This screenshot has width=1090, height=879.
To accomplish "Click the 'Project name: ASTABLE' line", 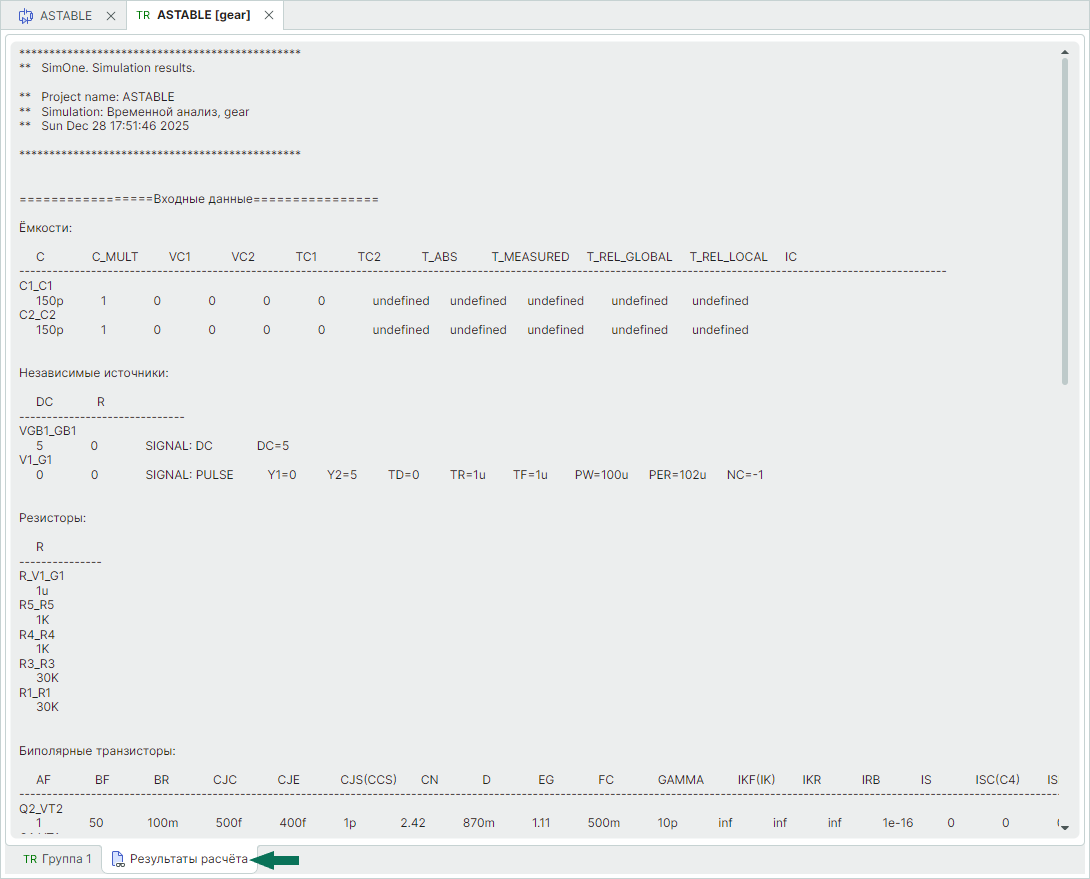I will [x=108, y=97].
